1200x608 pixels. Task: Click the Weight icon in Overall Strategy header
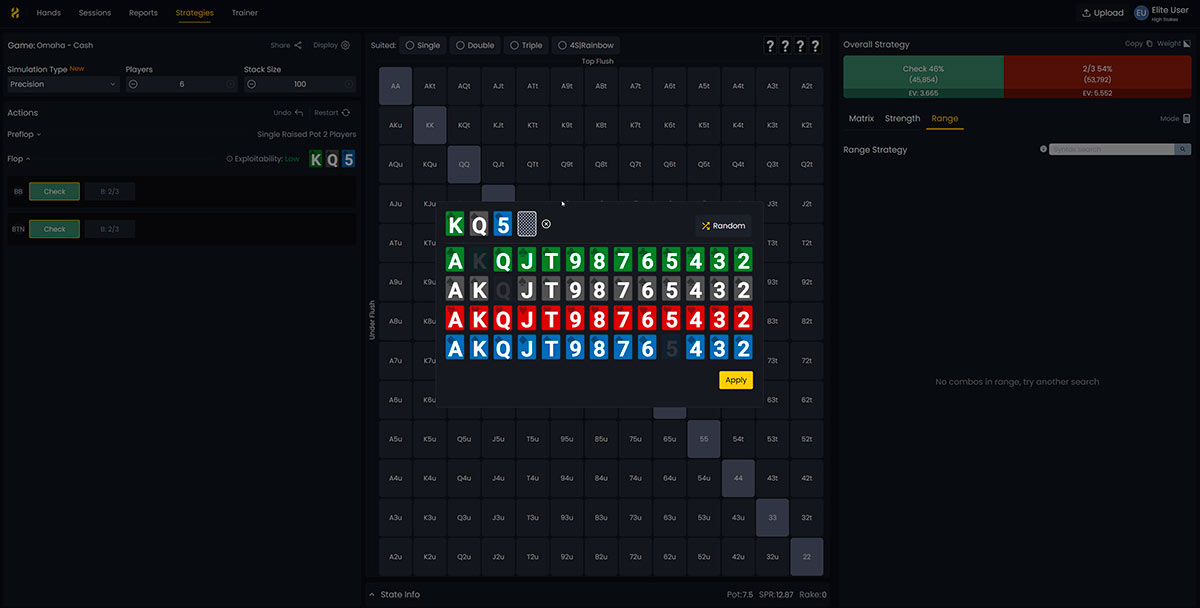pyautogui.click(x=1186, y=44)
